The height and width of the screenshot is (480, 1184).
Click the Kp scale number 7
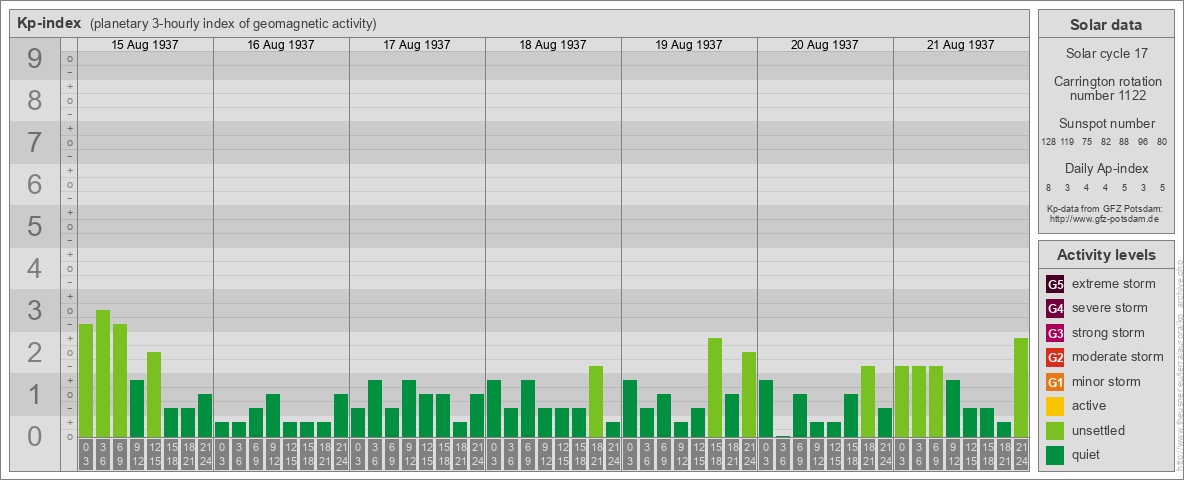pos(35,143)
